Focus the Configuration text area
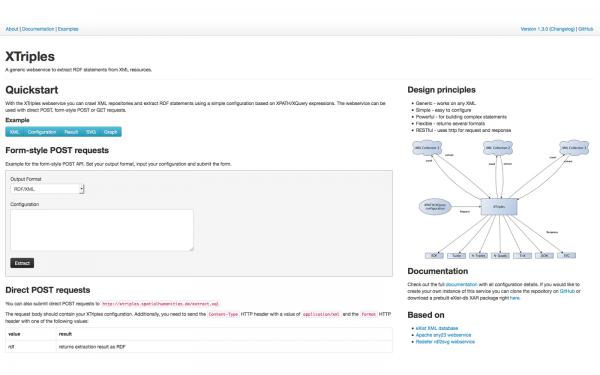Screen dimensions: 600x375 click(102, 230)
